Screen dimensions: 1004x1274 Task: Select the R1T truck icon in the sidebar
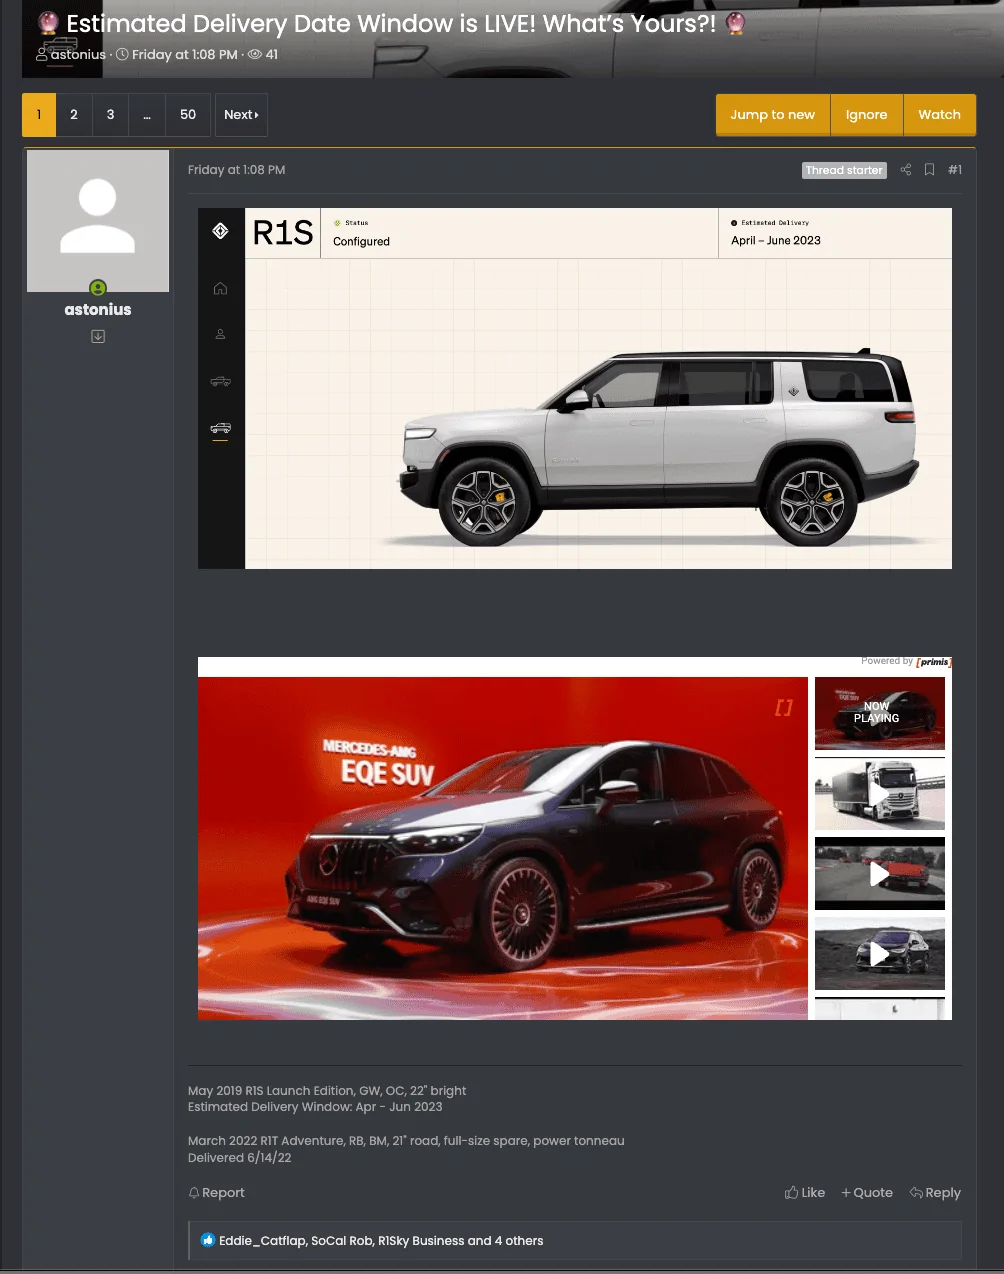[x=220, y=381]
